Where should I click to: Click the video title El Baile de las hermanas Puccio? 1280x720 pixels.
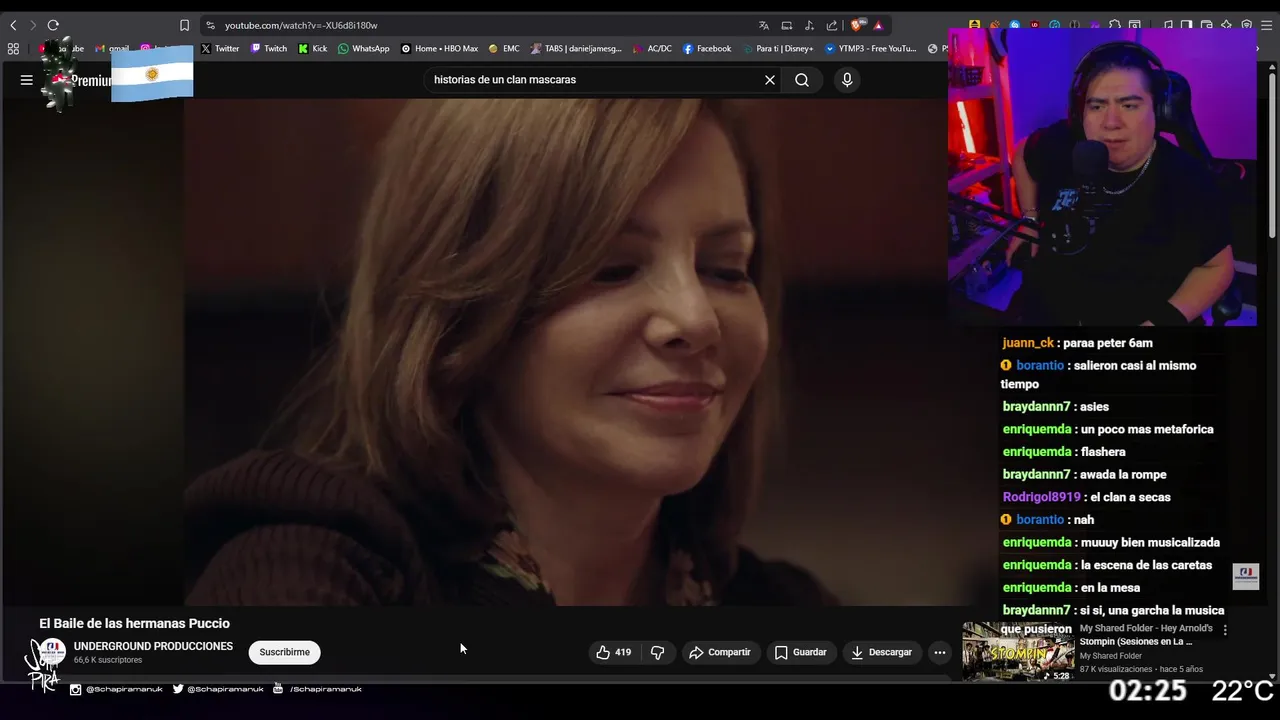135,623
